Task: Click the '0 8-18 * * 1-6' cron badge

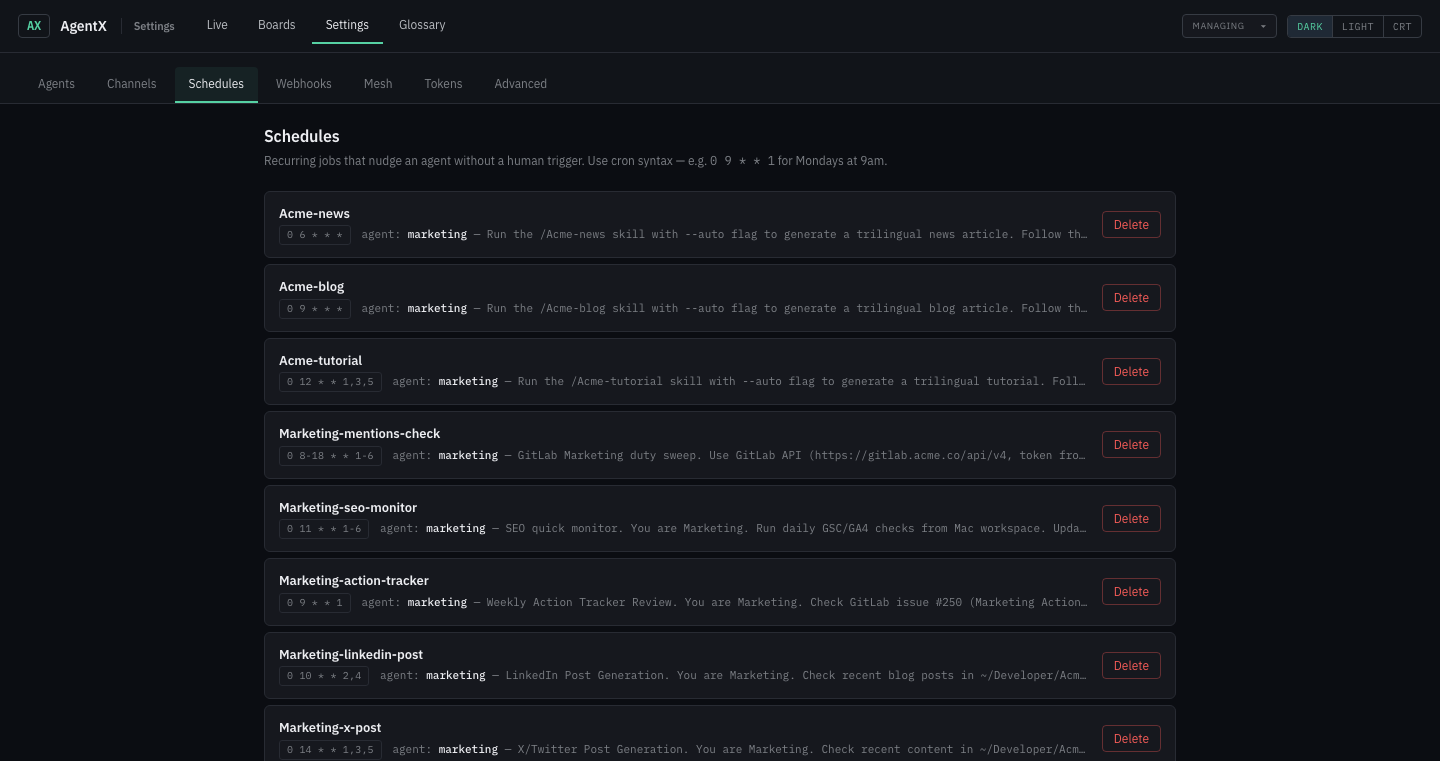Action: [x=330, y=455]
